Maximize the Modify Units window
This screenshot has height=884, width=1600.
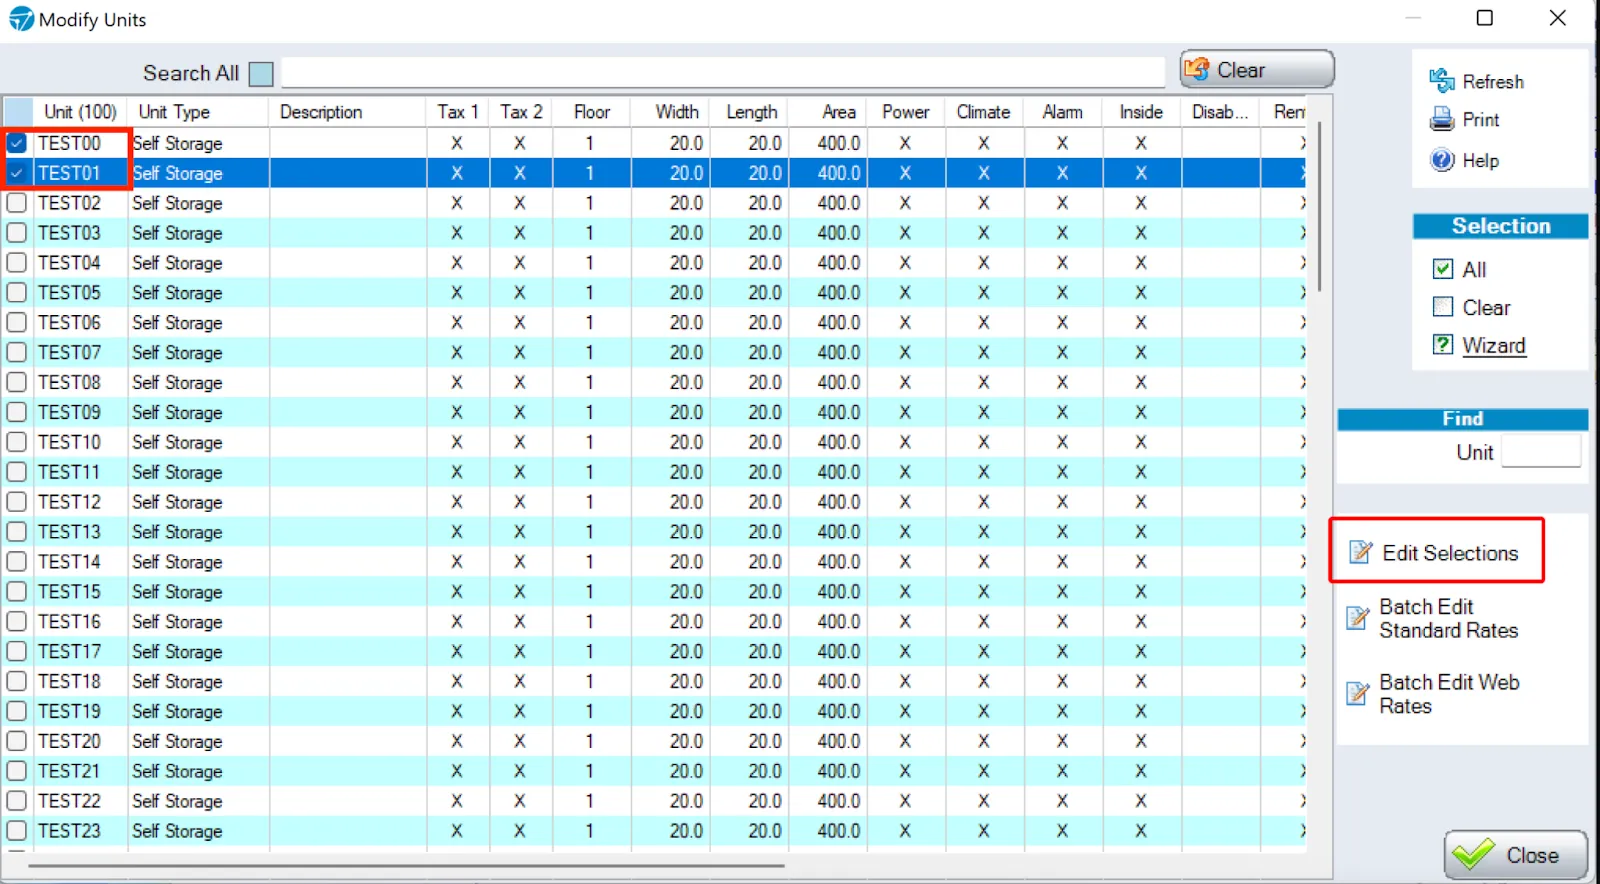click(x=1485, y=18)
